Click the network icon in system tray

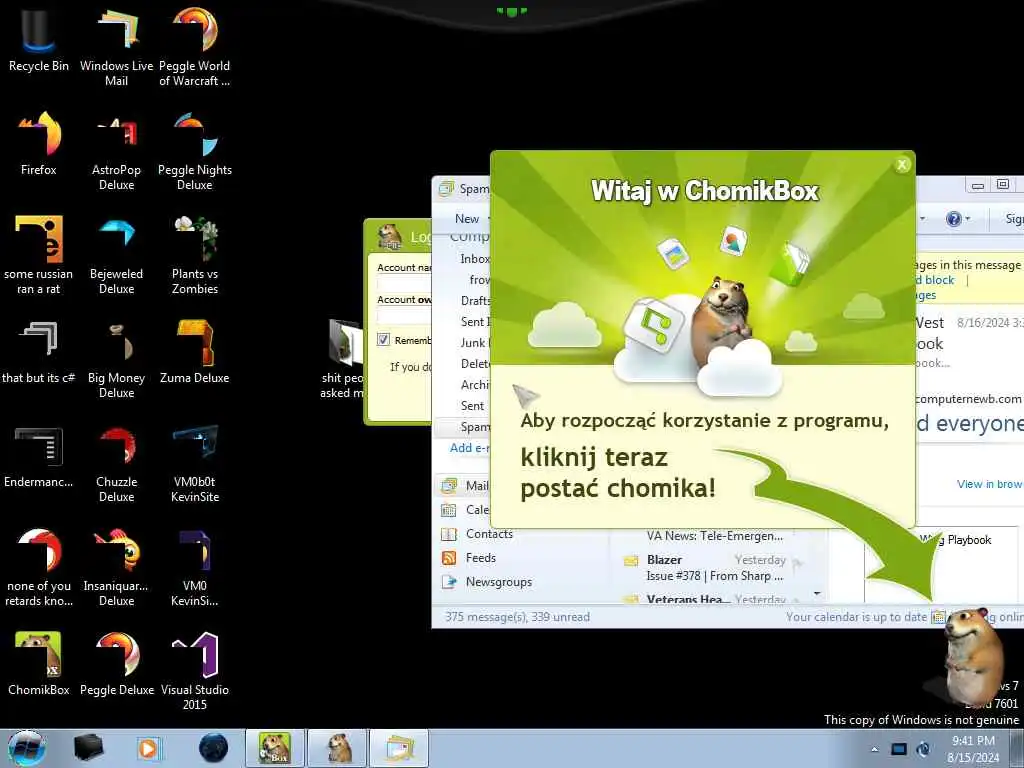[x=899, y=749]
